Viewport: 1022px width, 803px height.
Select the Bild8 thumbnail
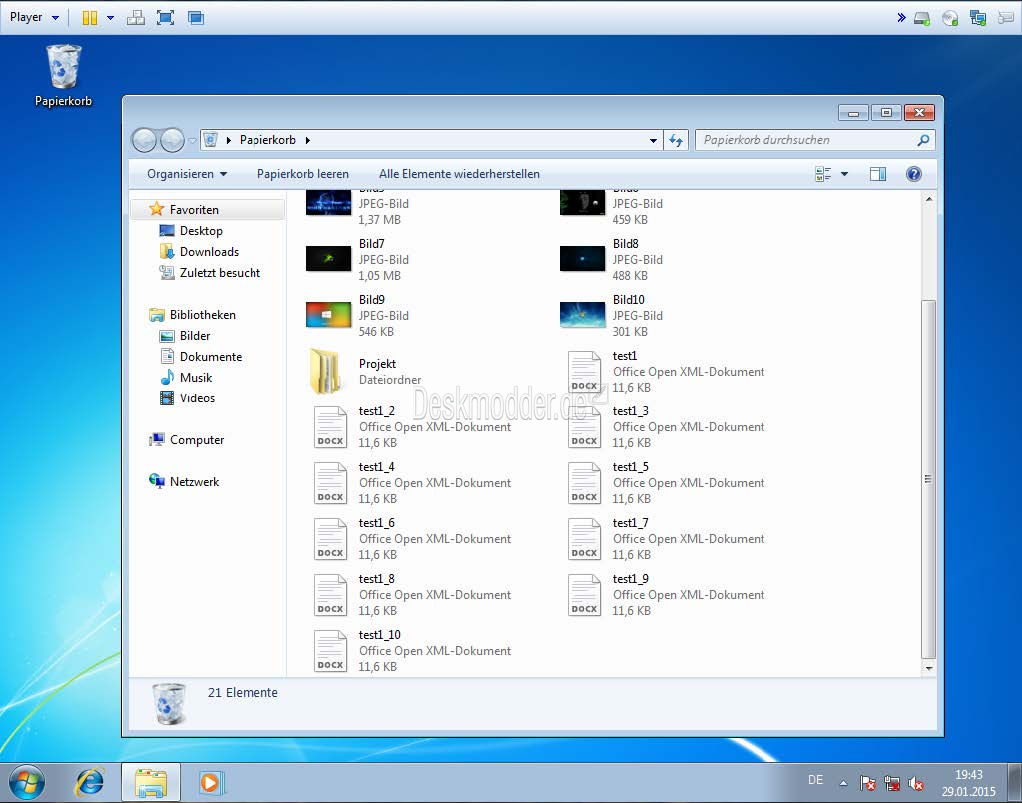point(583,259)
